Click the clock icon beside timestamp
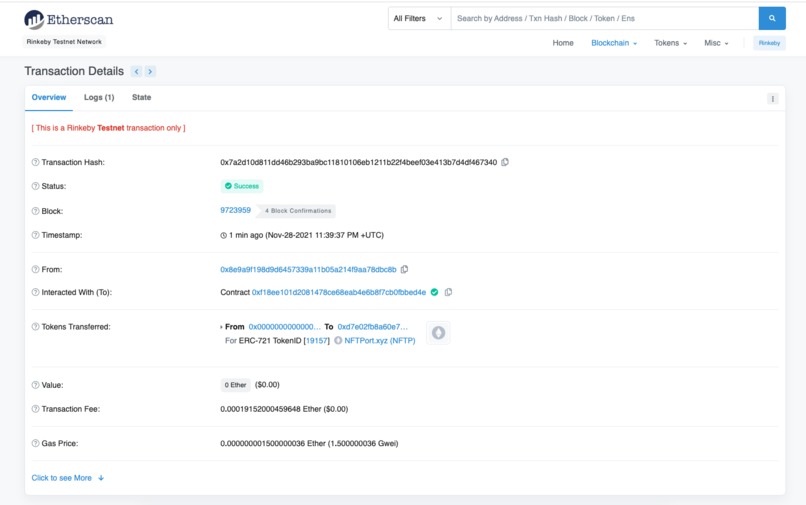Image resolution: width=806 pixels, height=505 pixels. click(224, 236)
